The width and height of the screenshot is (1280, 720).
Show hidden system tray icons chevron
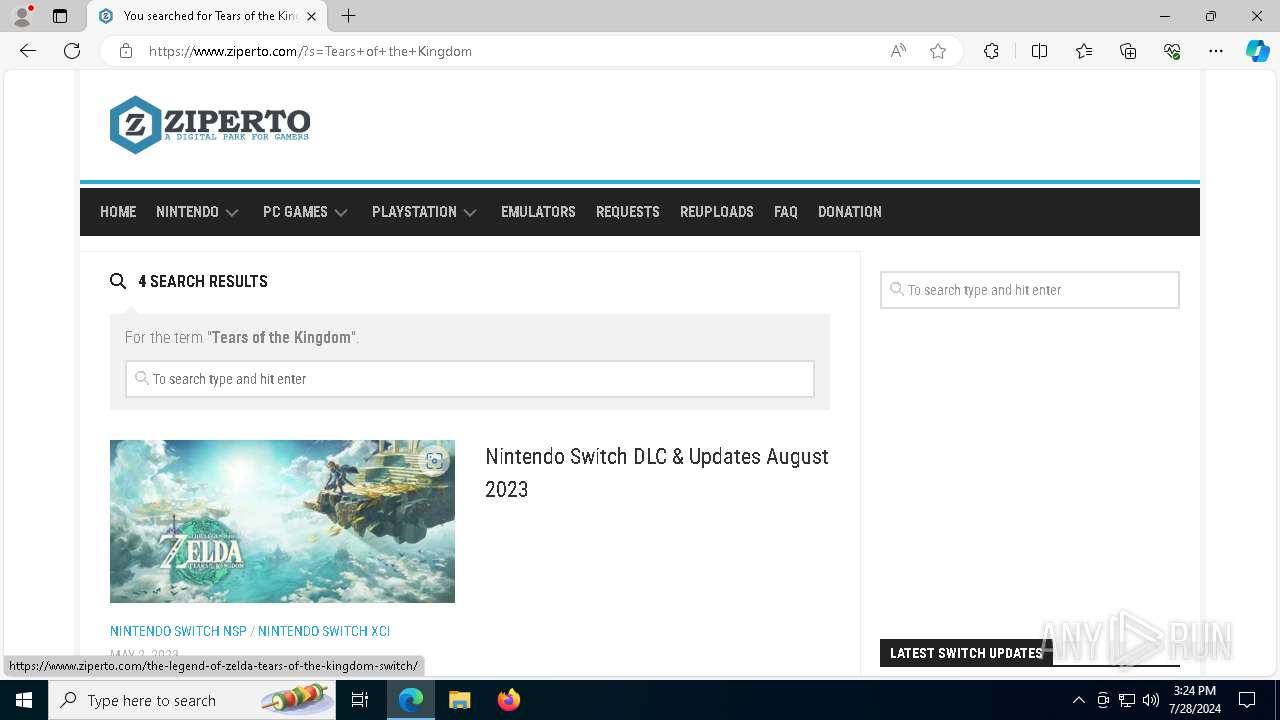point(1078,700)
